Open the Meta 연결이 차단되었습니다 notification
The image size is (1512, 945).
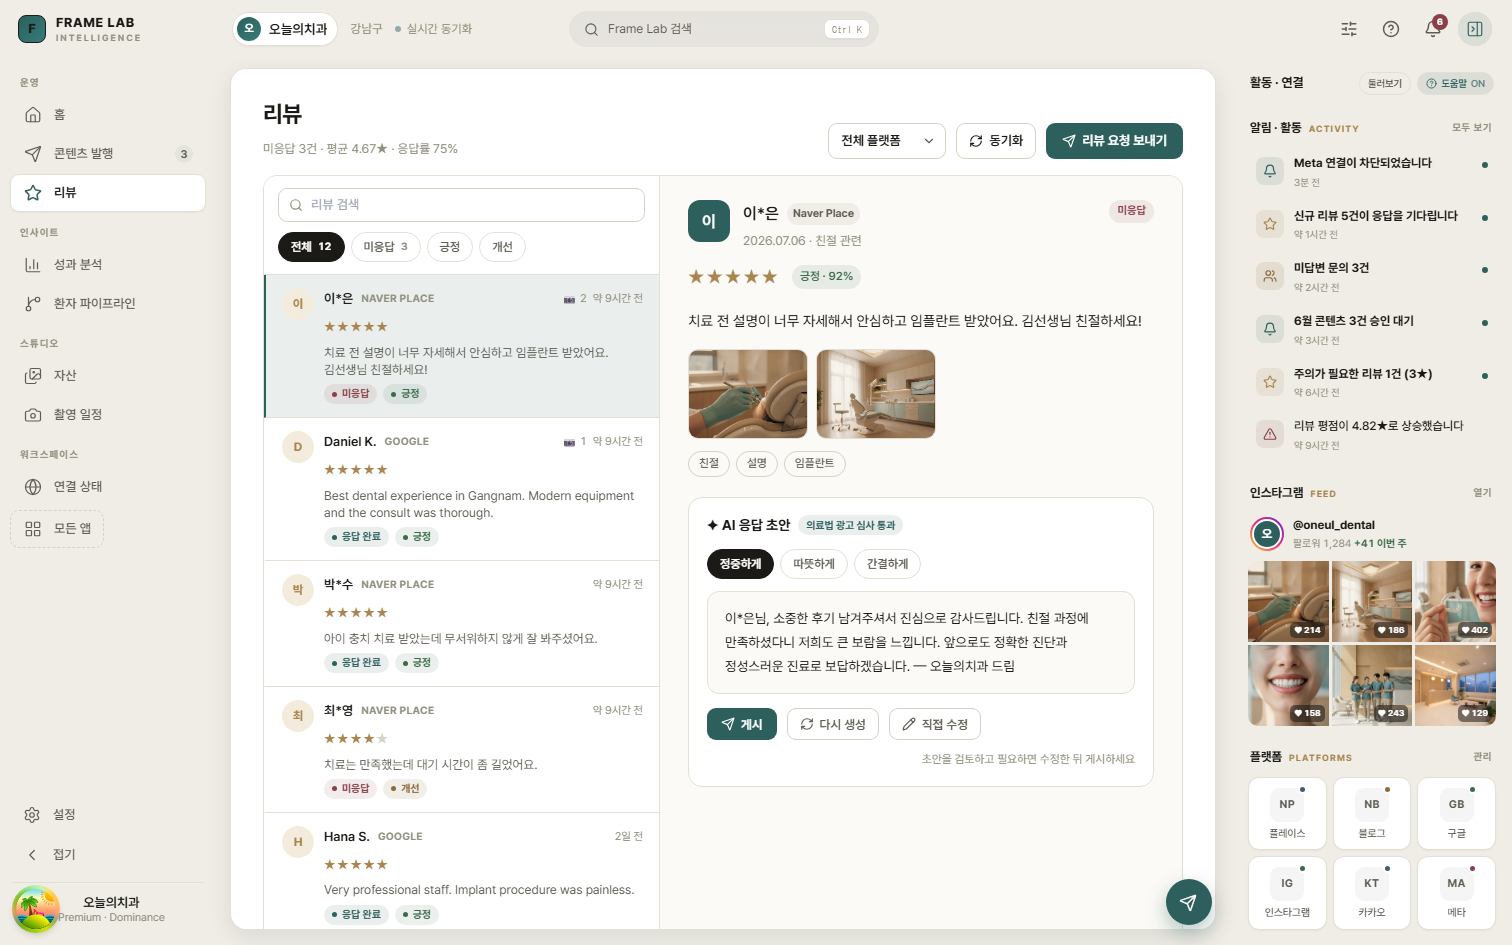coord(1372,171)
